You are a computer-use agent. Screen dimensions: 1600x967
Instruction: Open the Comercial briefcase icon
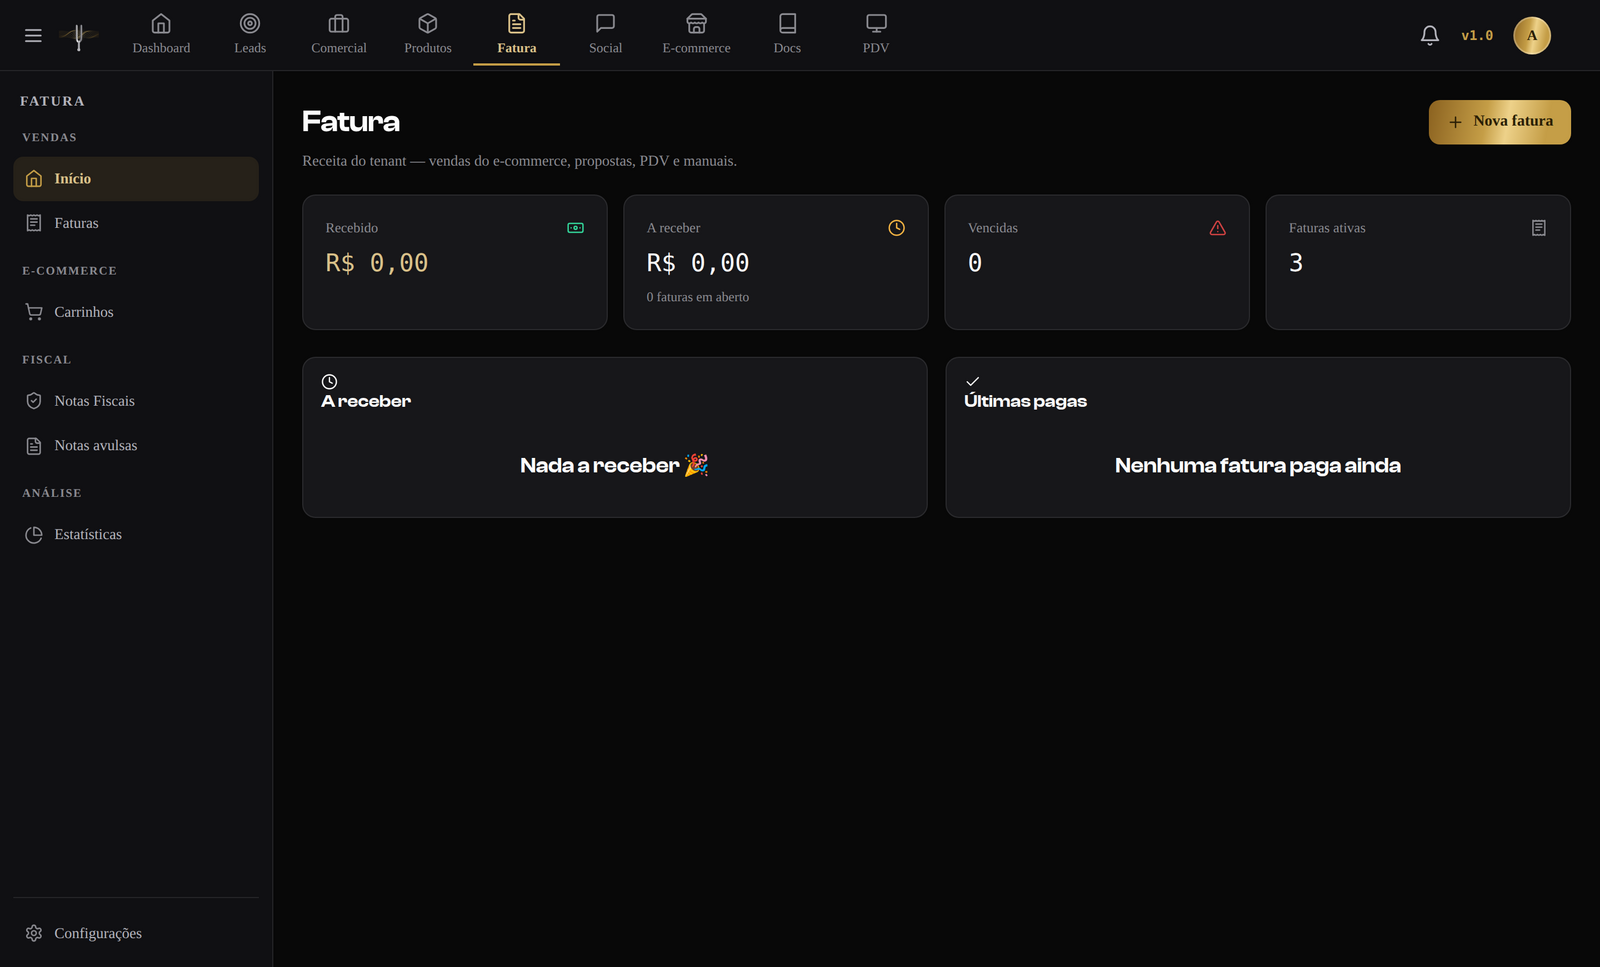(x=339, y=23)
